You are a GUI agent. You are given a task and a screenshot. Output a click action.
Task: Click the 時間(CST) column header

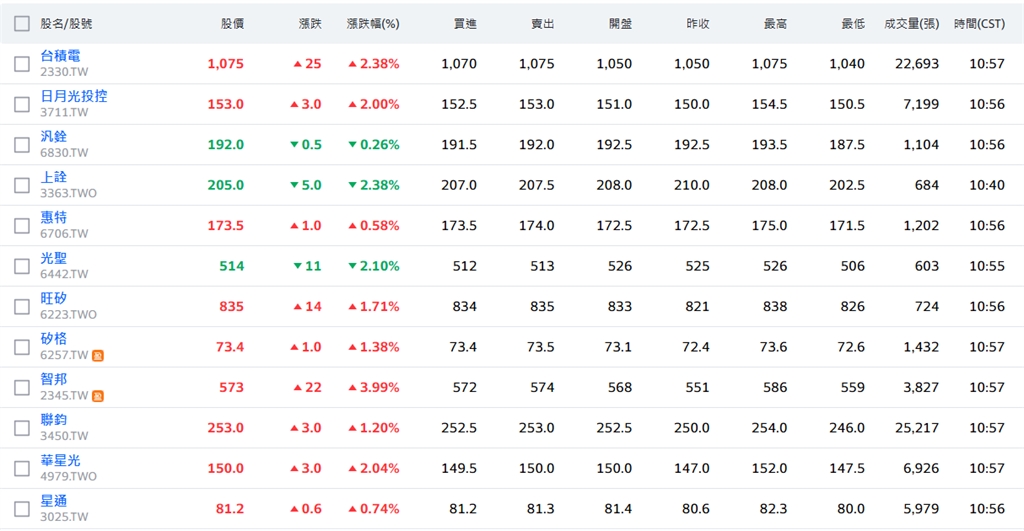[979, 23]
